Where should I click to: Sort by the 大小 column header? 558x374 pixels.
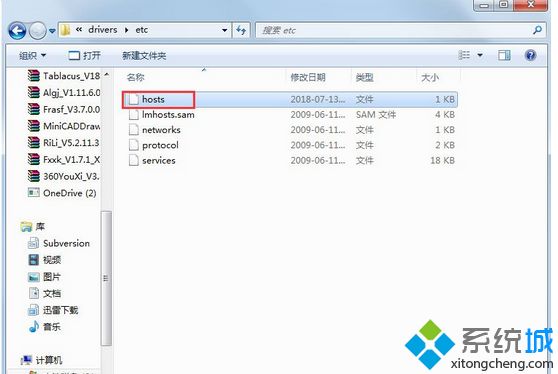430,77
